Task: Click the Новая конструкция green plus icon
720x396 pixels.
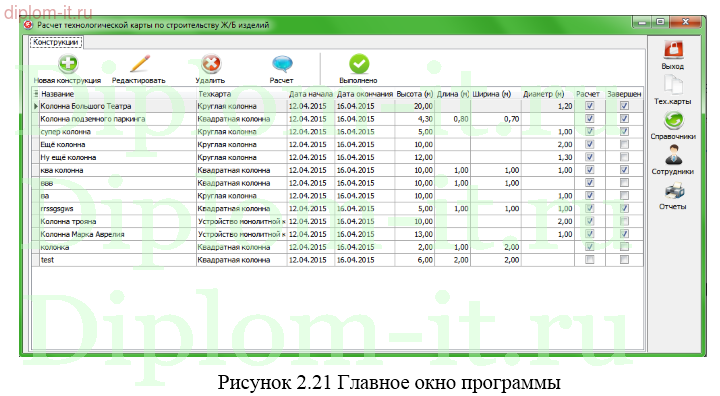Action: coord(68,63)
